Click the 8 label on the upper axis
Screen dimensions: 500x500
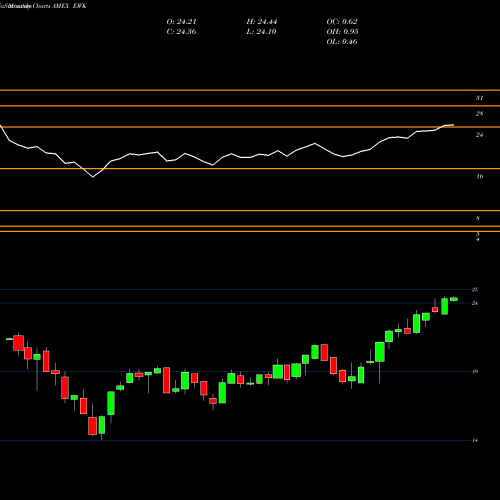click(478, 219)
